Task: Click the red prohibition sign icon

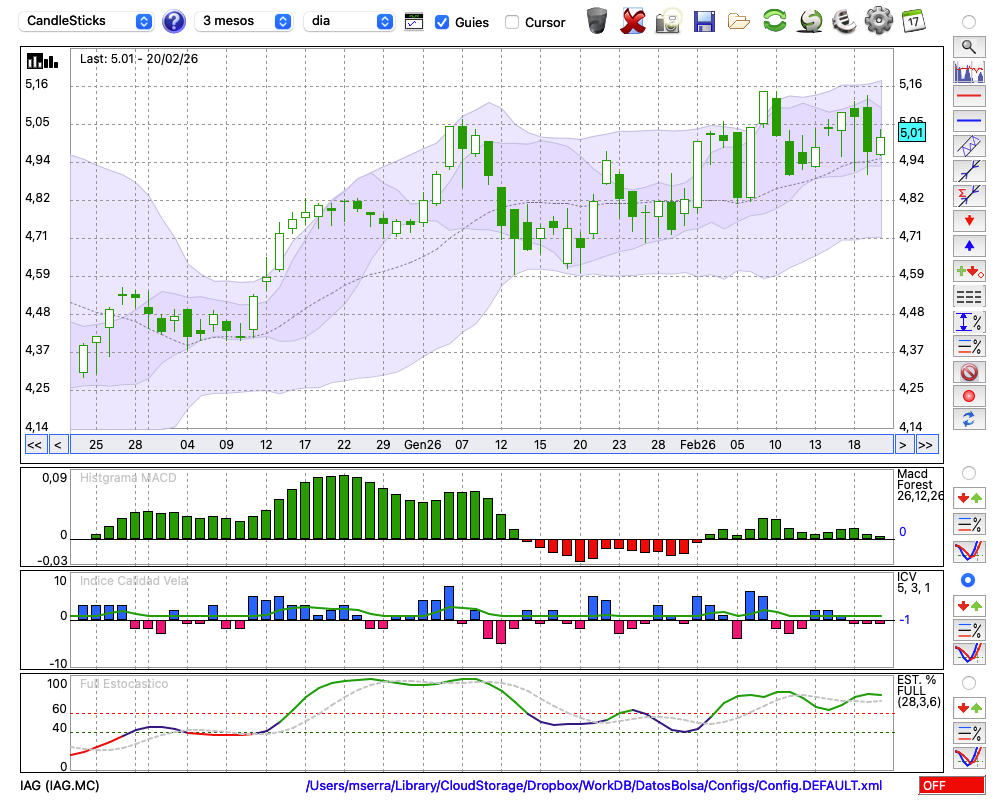Action: (968, 372)
